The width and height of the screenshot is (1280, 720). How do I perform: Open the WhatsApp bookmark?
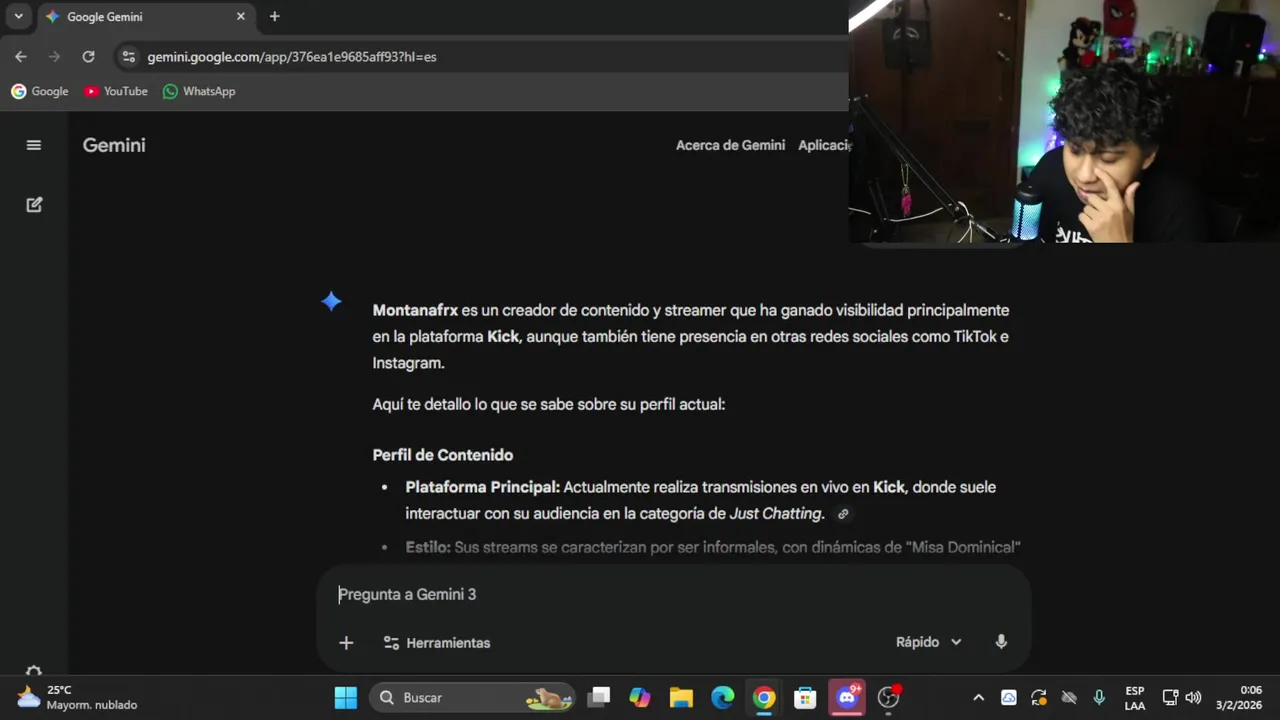click(199, 91)
